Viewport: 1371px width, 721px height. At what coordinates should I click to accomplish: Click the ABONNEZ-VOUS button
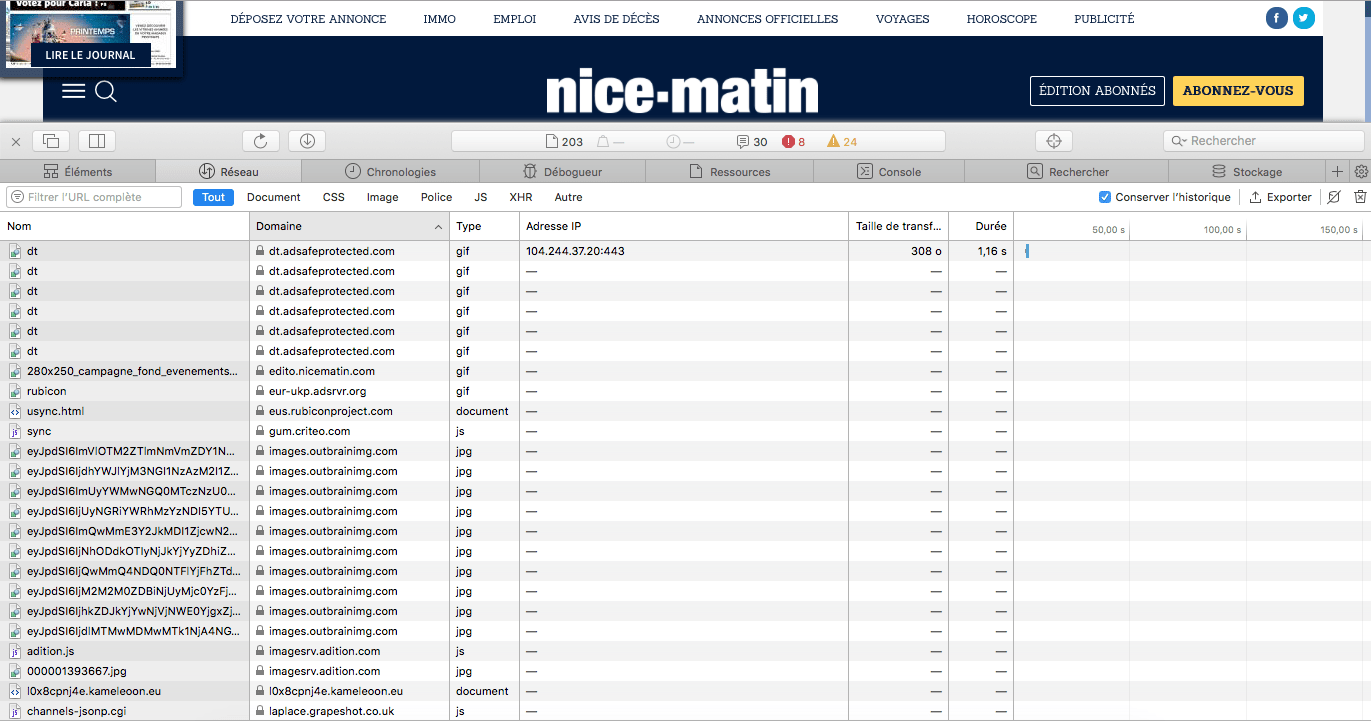point(1238,90)
